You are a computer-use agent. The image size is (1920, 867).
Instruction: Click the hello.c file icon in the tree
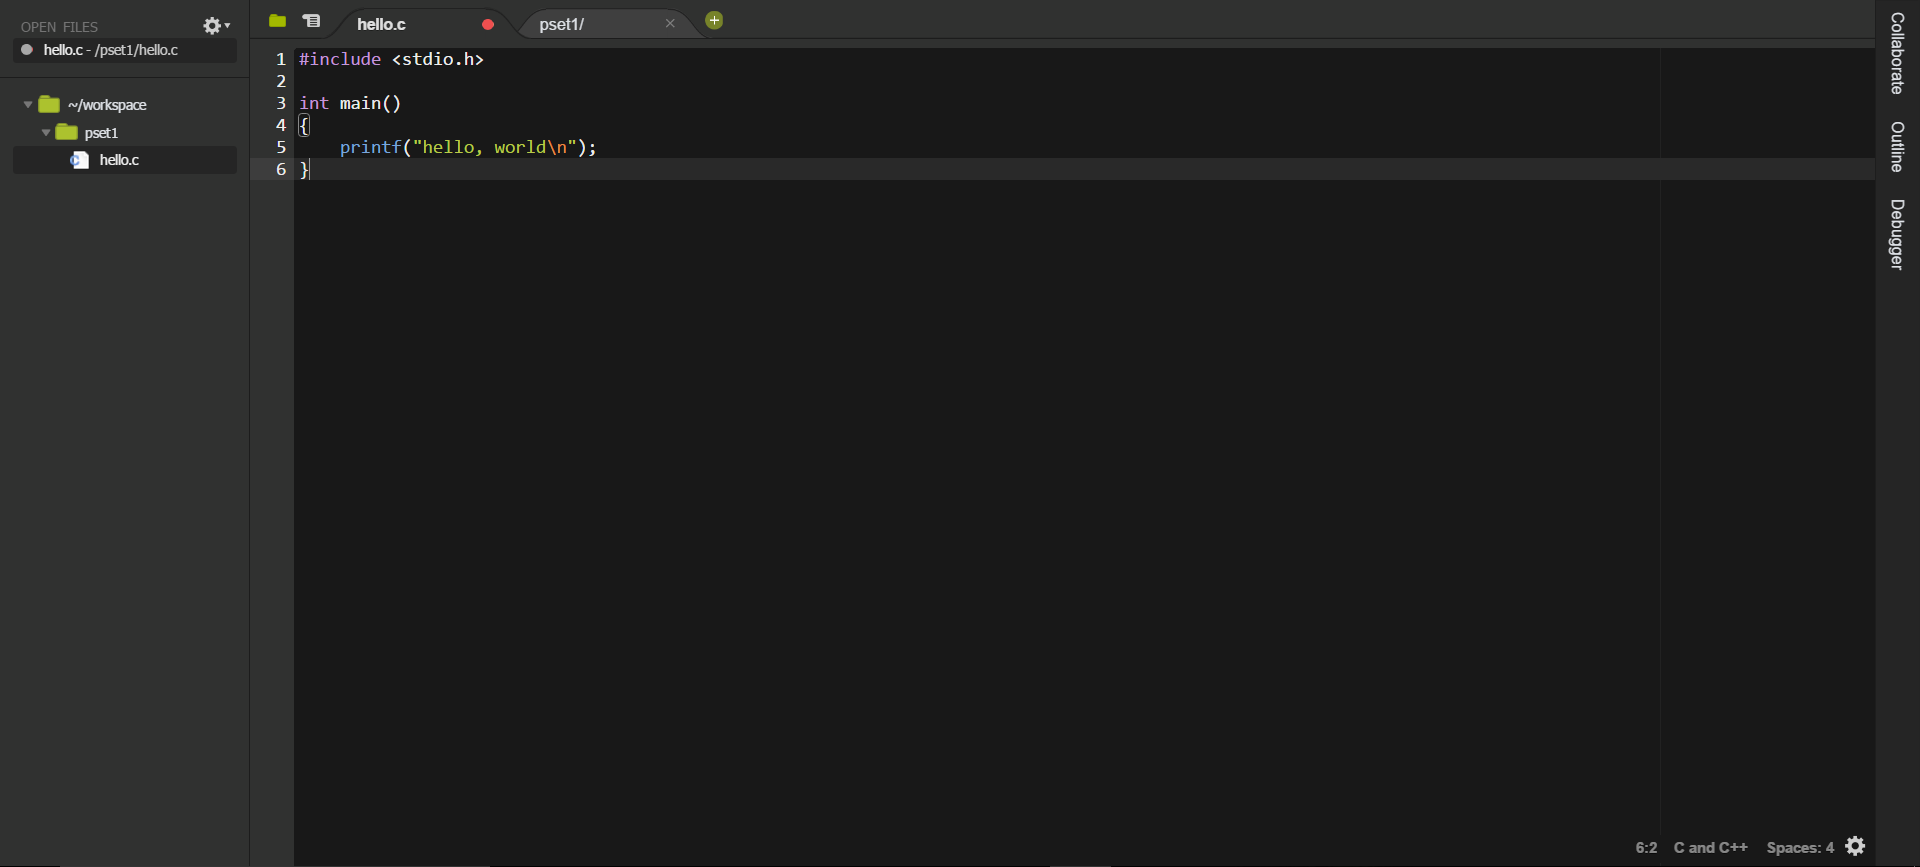tap(79, 160)
